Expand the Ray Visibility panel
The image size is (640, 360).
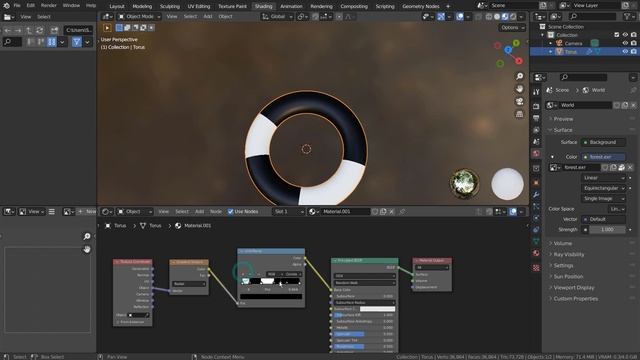569,254
